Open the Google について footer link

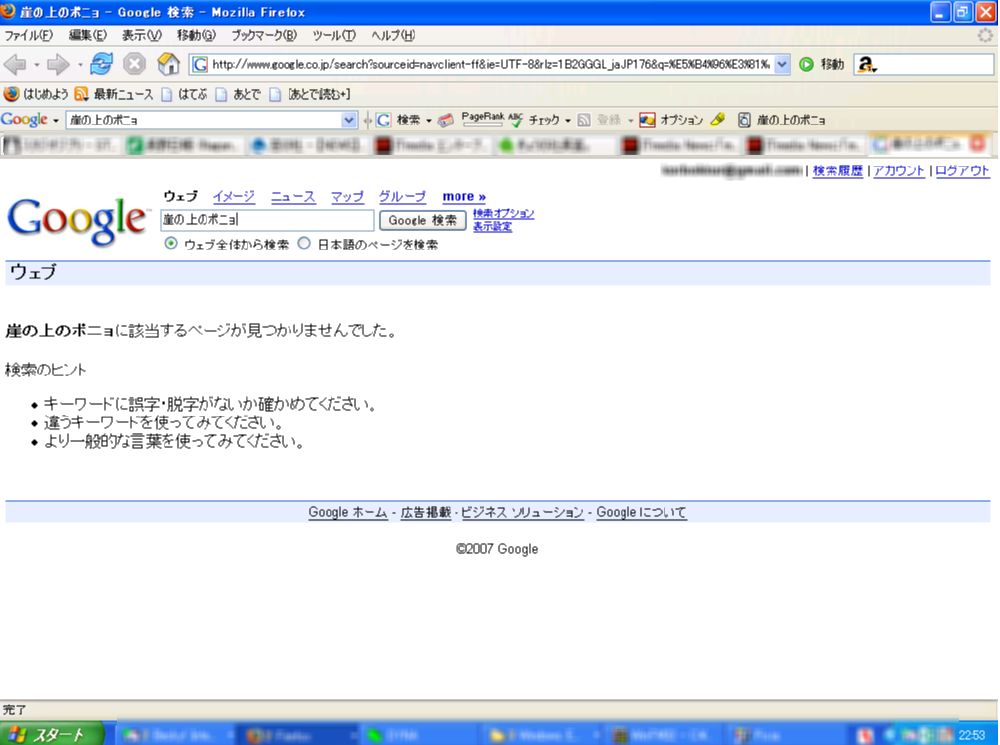click(x=641, y=512)
